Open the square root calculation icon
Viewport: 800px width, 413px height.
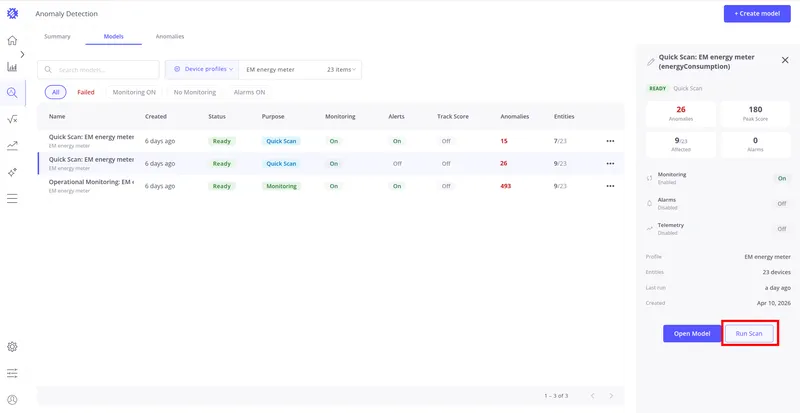click(12, 119)
